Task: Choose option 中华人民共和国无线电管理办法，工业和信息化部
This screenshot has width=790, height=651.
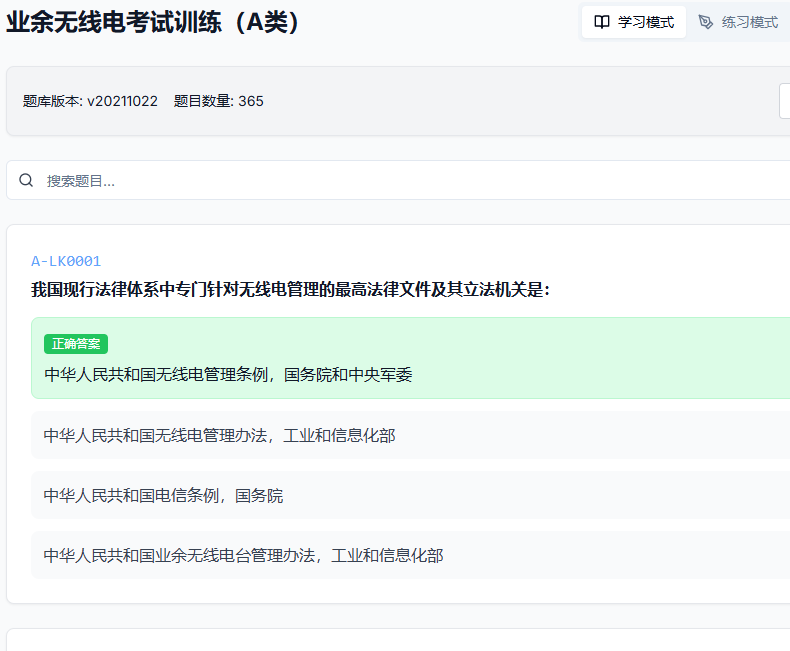Action: coord(219,435)
